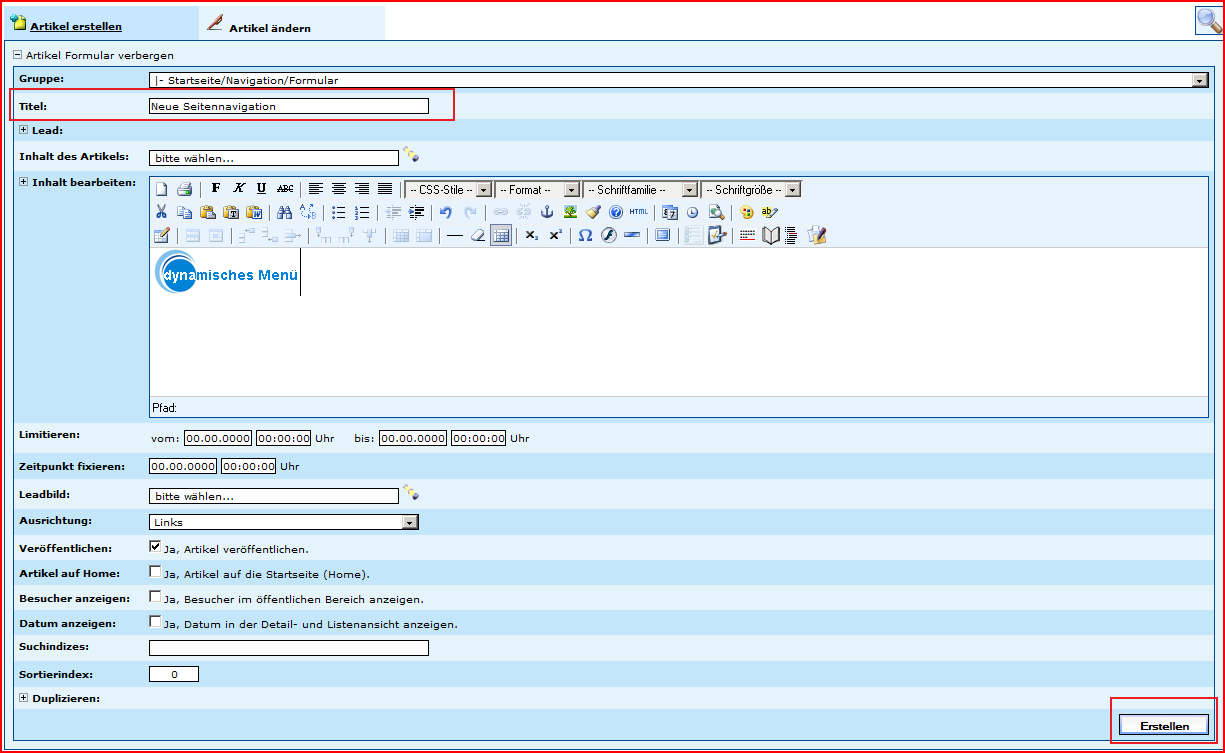Click the search magnifier icon top right
1225x753 pixels.
click(x=1209, y=20)
